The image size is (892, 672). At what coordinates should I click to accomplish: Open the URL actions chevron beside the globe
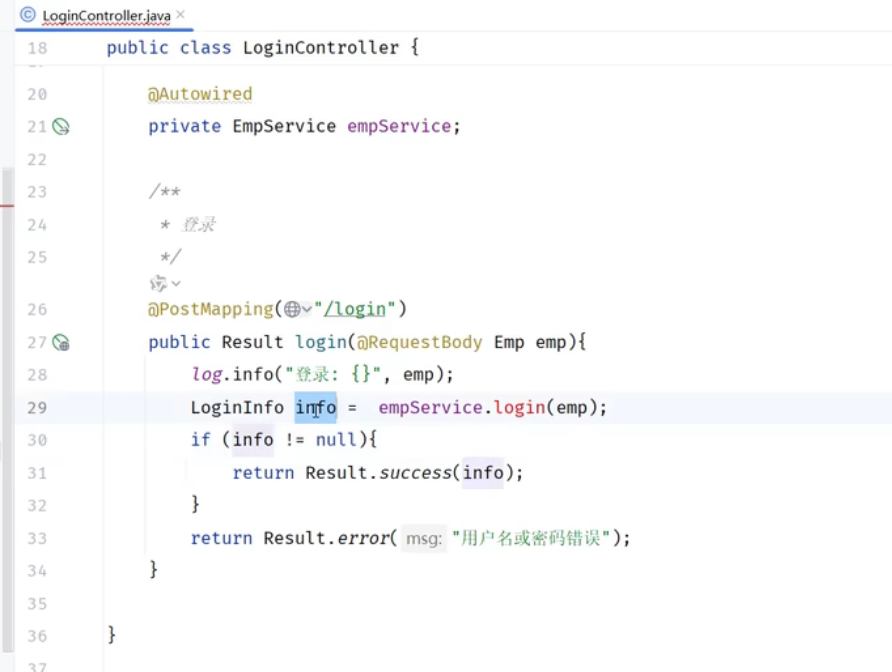(x=307, y=309)
